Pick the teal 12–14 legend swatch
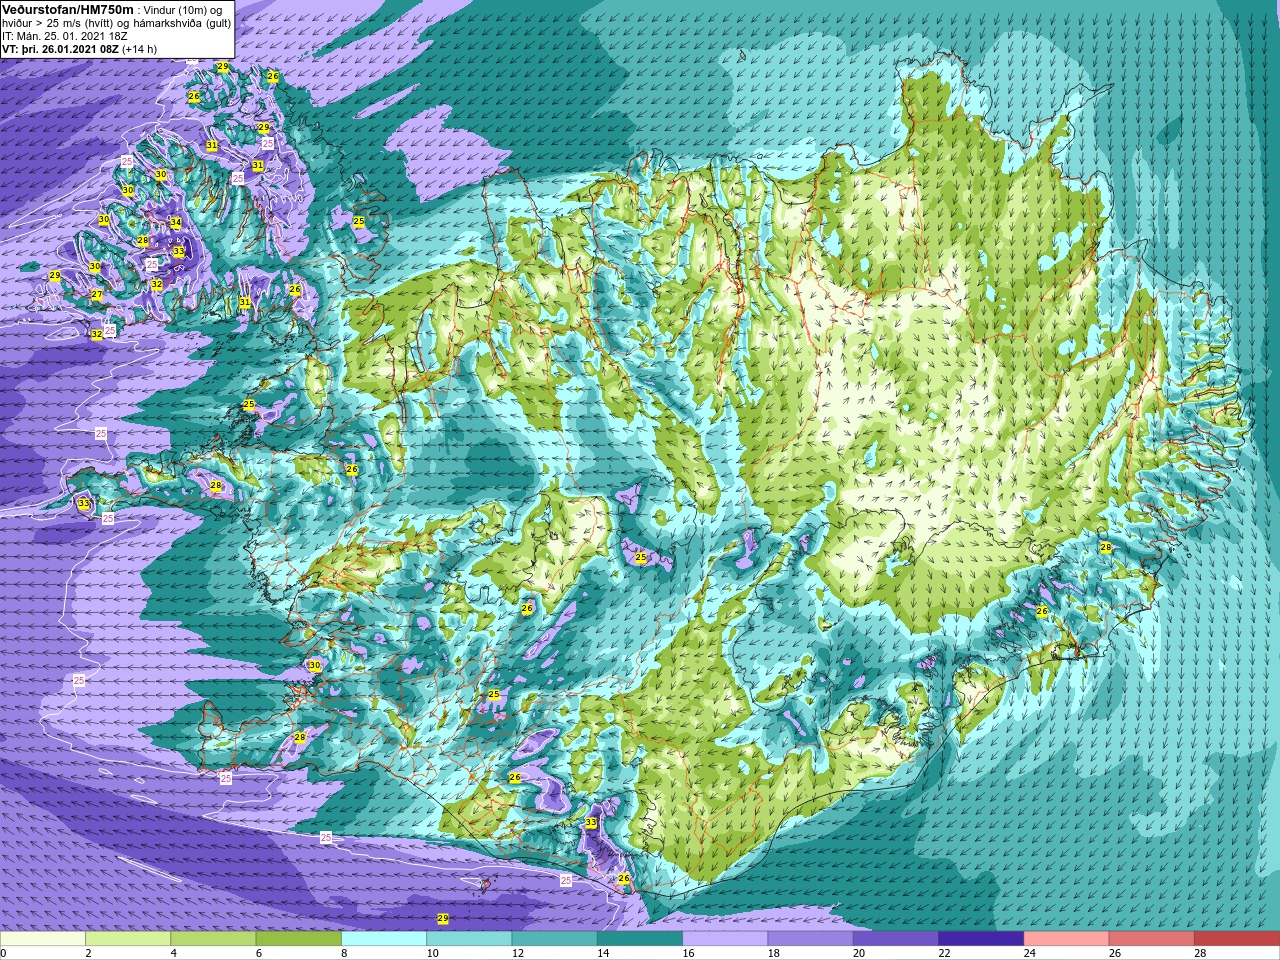 [554, 939]
